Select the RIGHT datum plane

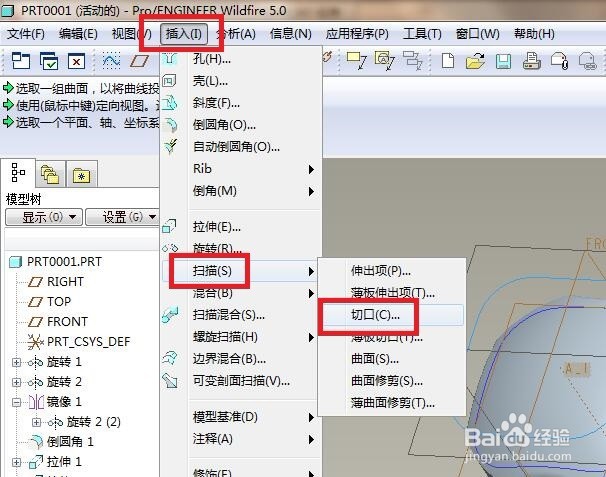tap(56, 282)
